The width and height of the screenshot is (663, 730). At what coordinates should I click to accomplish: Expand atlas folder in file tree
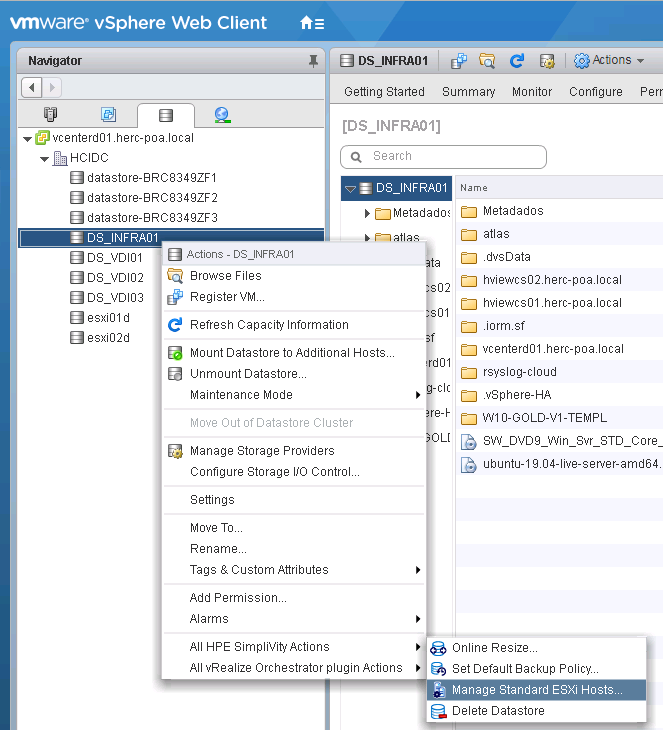pyautogui.click(x=367, y=238)
